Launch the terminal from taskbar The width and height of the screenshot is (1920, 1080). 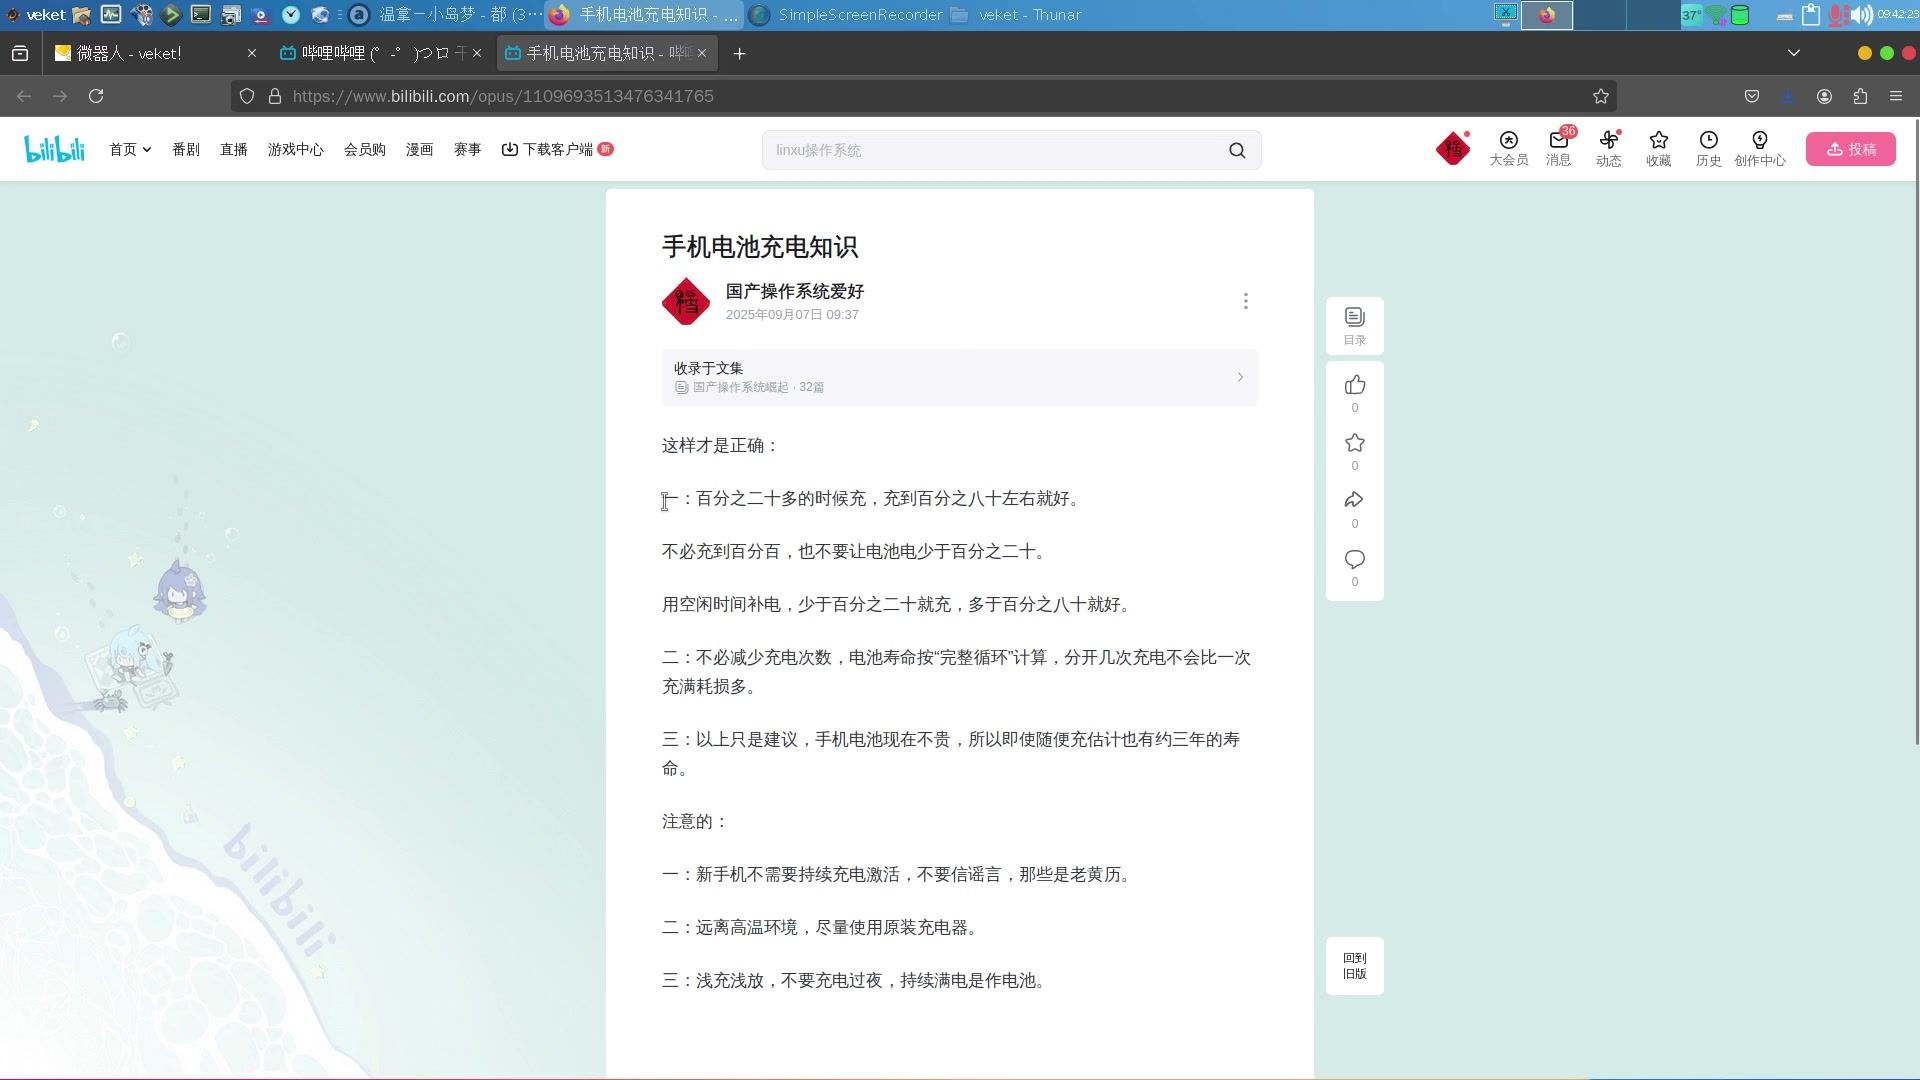pyautogui.click(x=201, y=14)
